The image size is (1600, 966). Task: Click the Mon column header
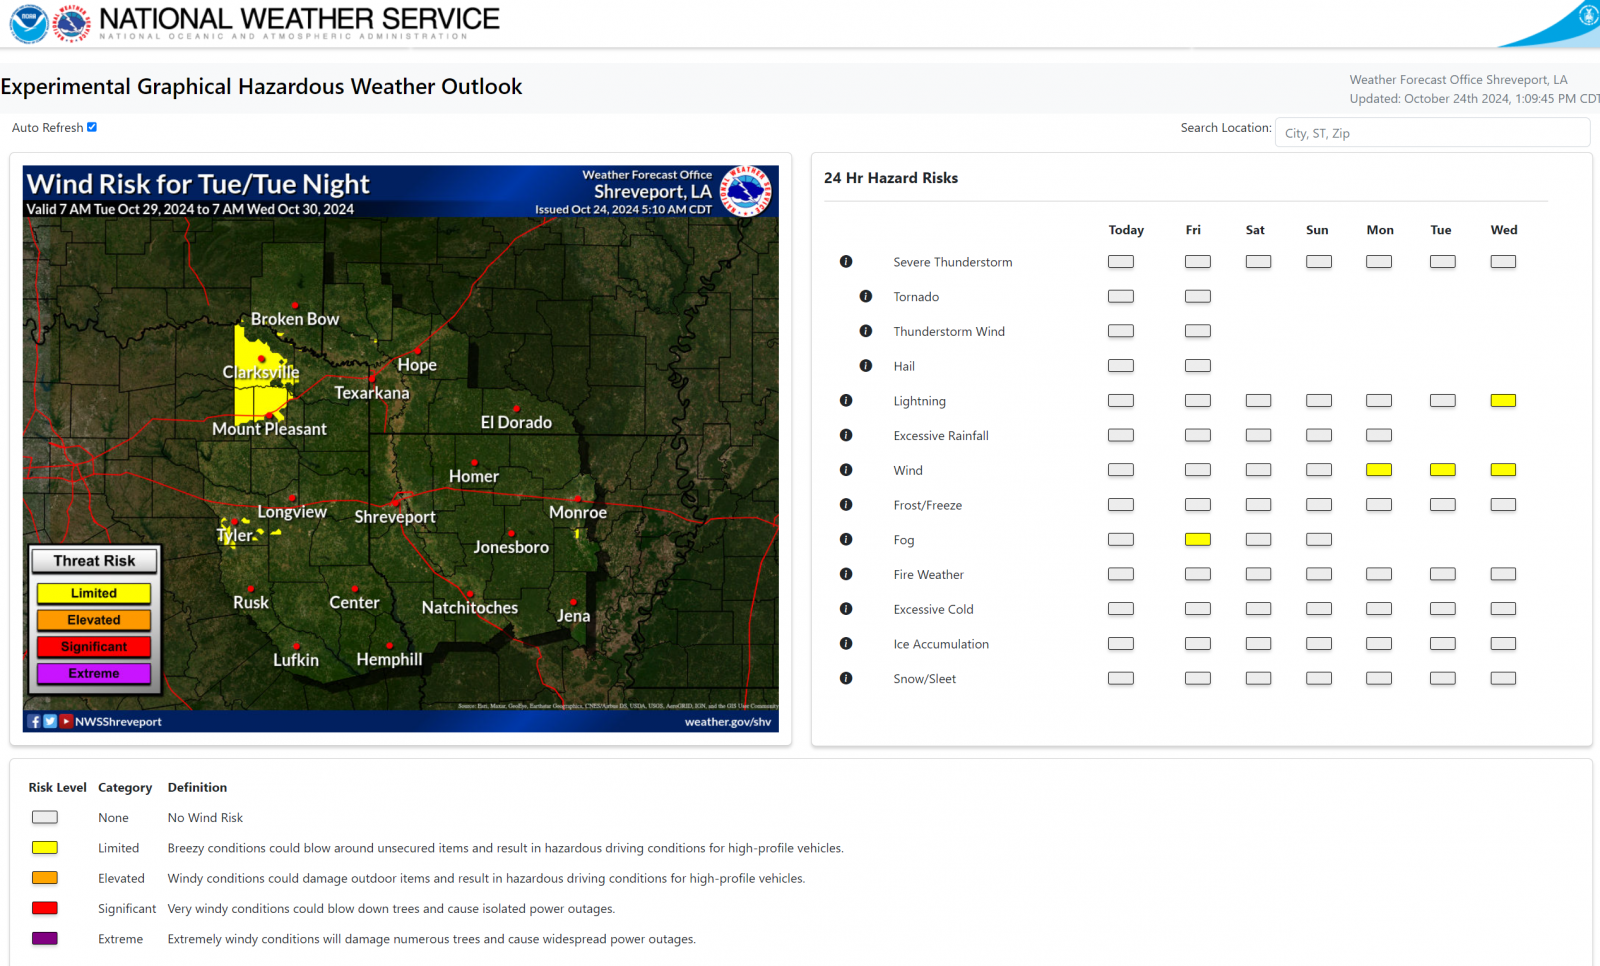click(x=1380, y=230)
